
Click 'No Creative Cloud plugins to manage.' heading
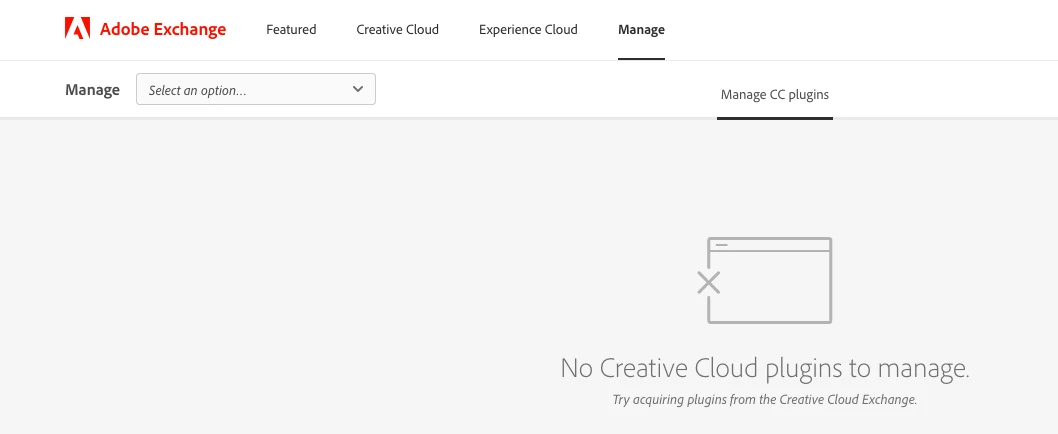(x=764, y=369)
